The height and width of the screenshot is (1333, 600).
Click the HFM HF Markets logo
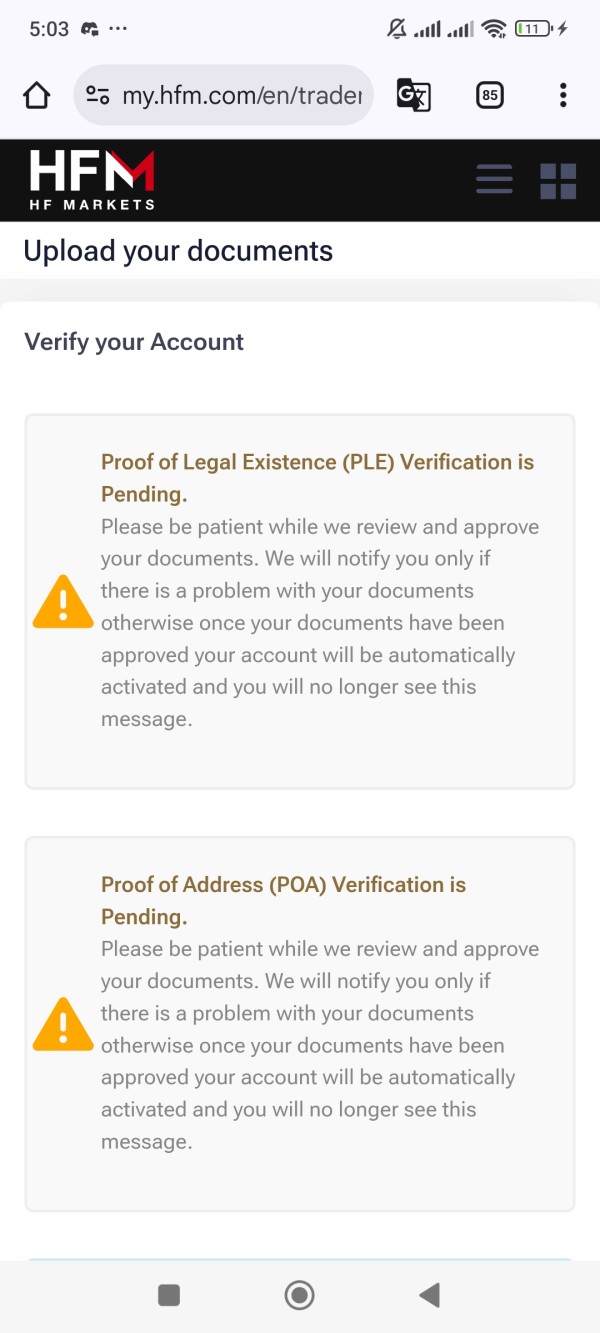(x=92, y=180)
